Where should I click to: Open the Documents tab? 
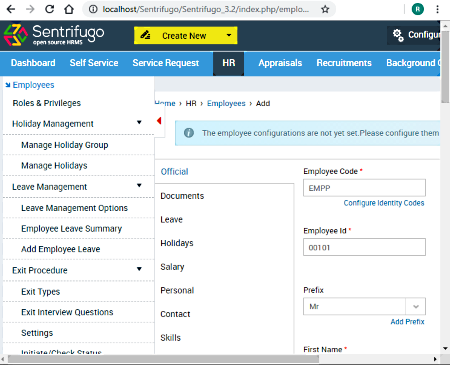coord(182,196)
